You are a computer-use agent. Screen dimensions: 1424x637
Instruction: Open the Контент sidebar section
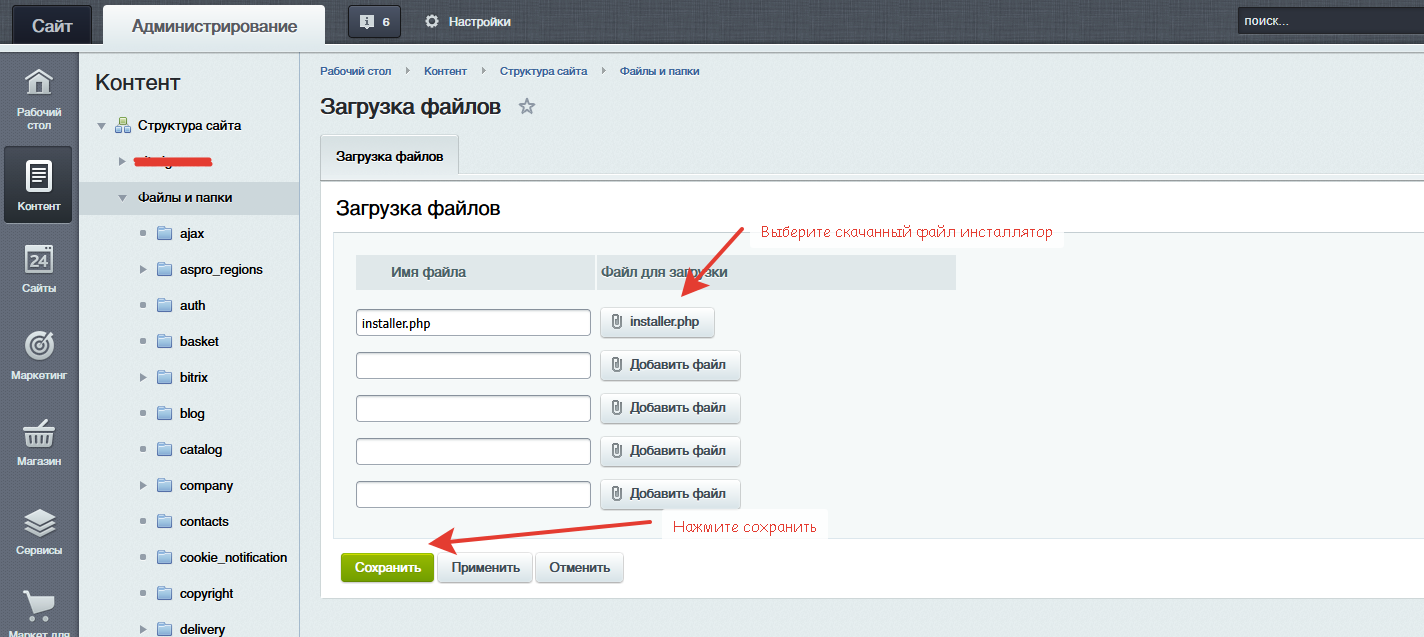(39, 185)
